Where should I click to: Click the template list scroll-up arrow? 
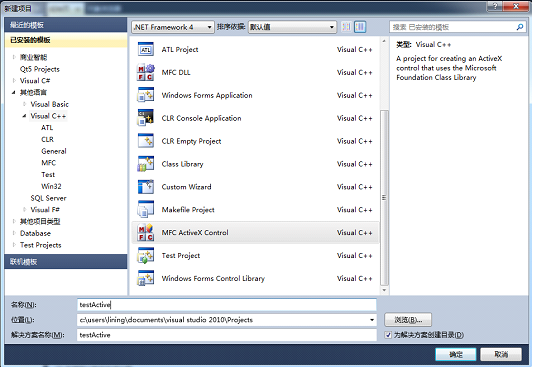384,41
